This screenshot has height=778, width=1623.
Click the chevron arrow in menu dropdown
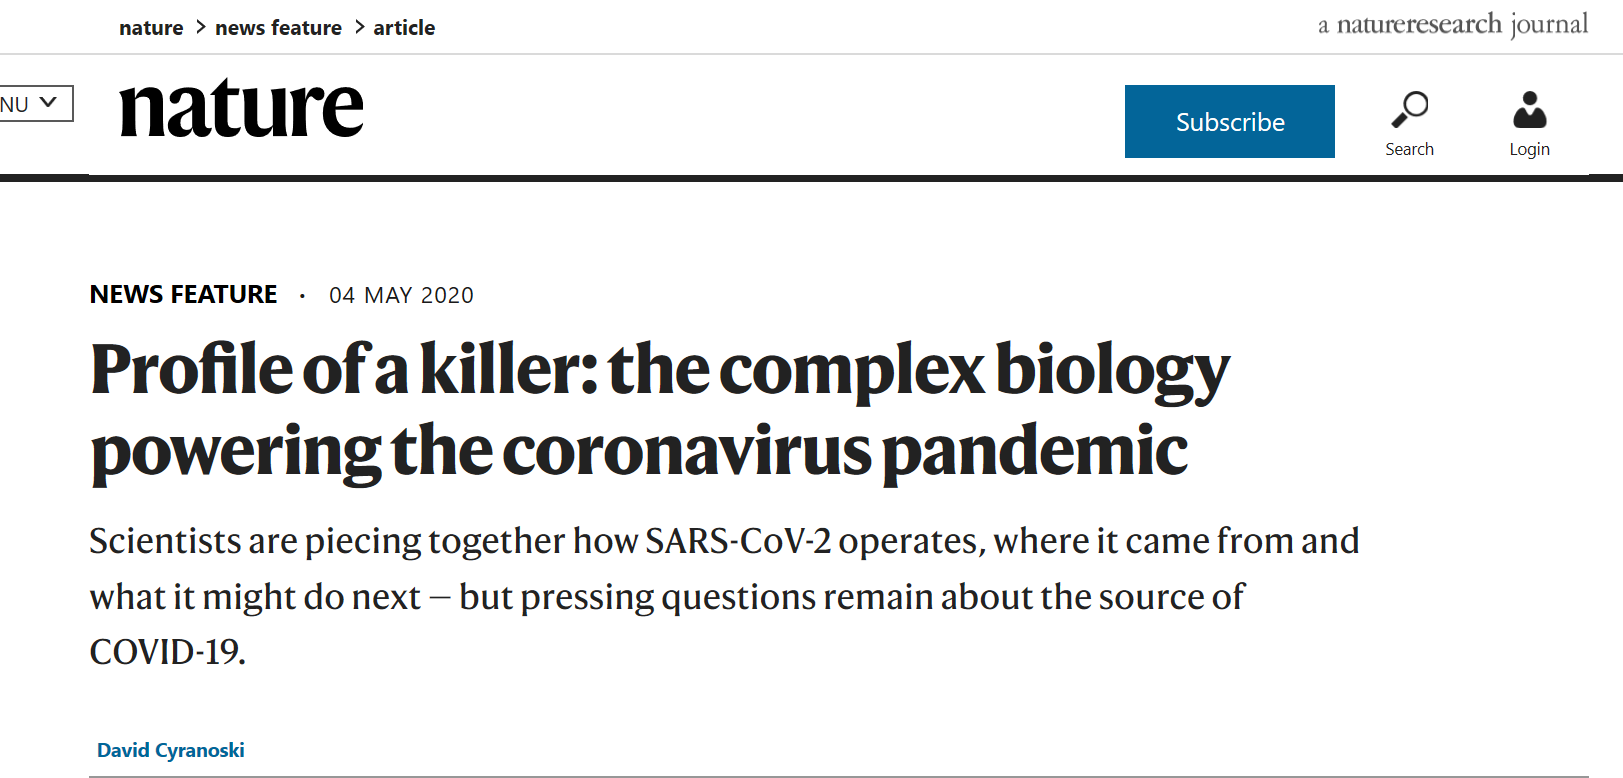click(48, 102)
